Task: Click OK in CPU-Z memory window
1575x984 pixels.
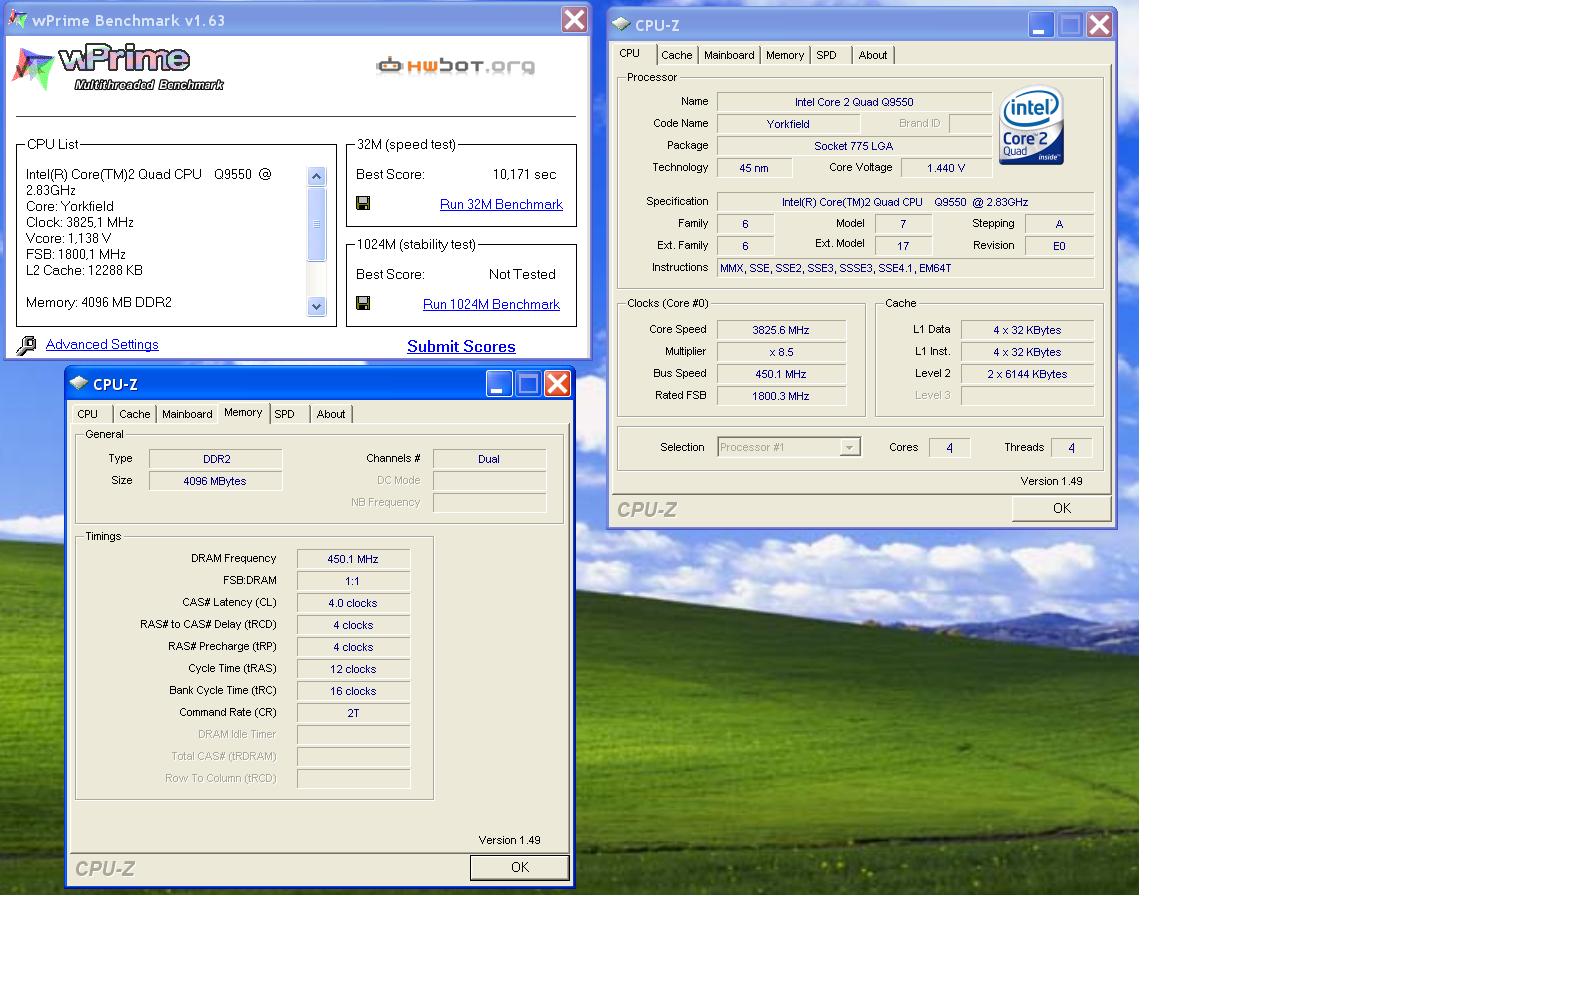Action: tap(520, 867)
